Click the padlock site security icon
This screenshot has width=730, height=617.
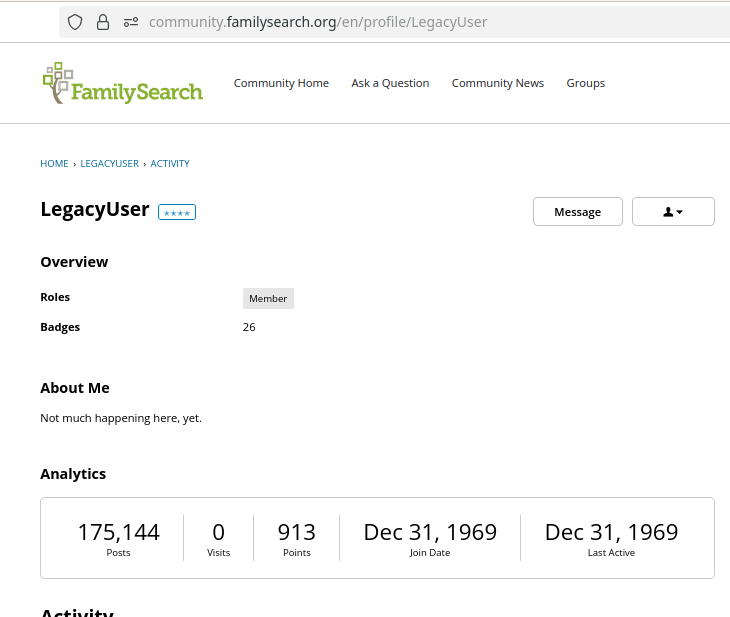click(x=103, y=22)
